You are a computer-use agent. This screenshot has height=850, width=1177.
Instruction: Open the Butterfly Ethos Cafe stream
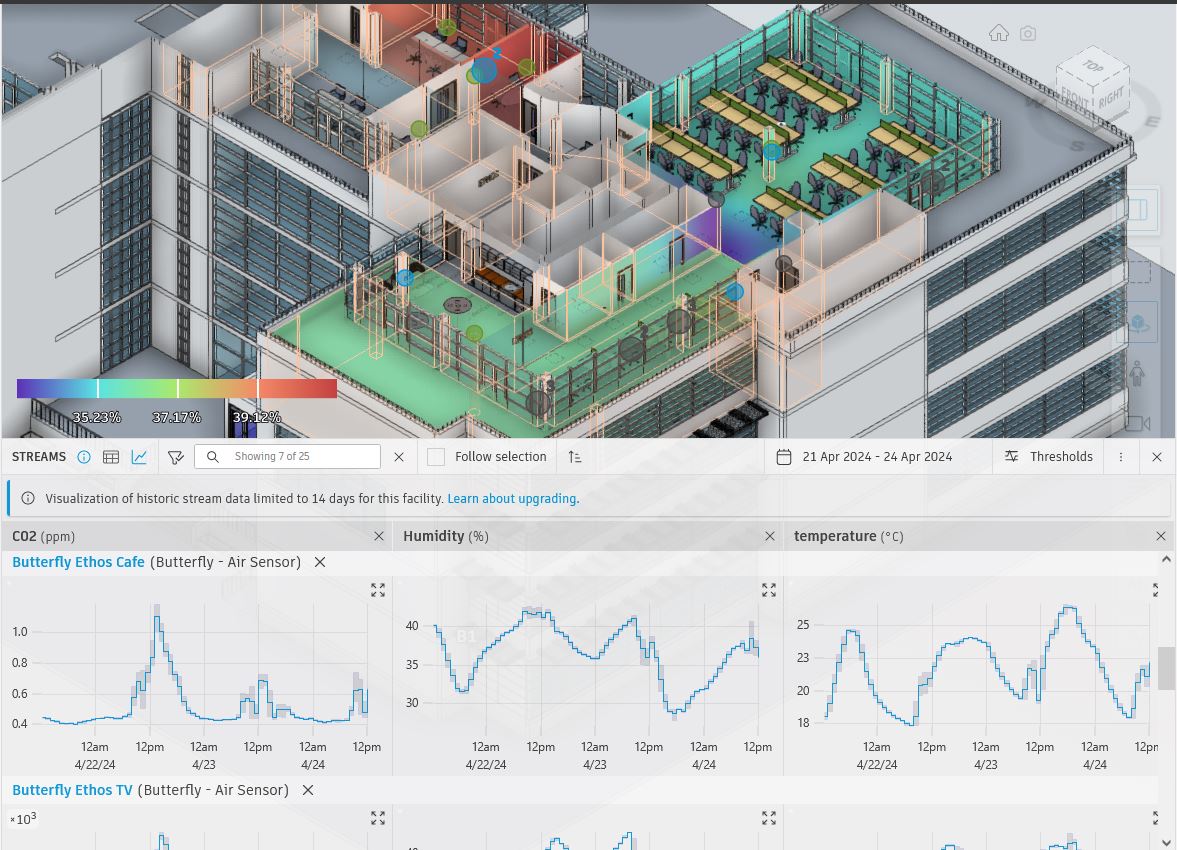point(78,562)
